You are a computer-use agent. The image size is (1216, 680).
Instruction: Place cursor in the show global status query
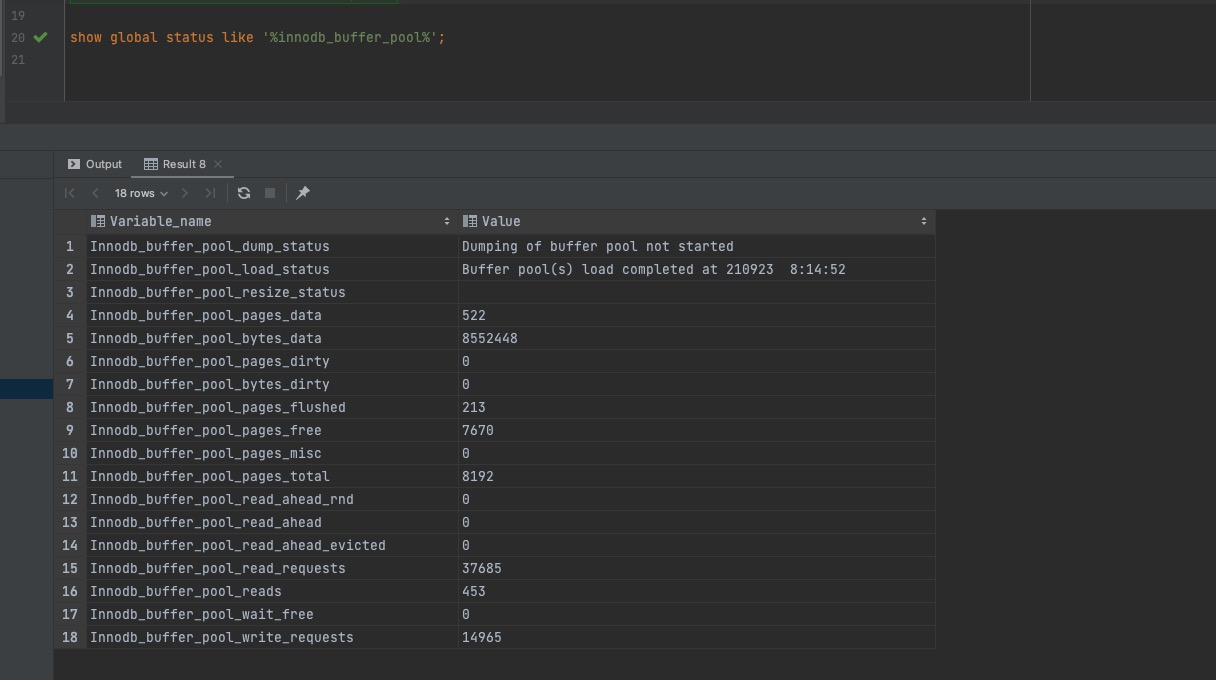tap(257, 37)
